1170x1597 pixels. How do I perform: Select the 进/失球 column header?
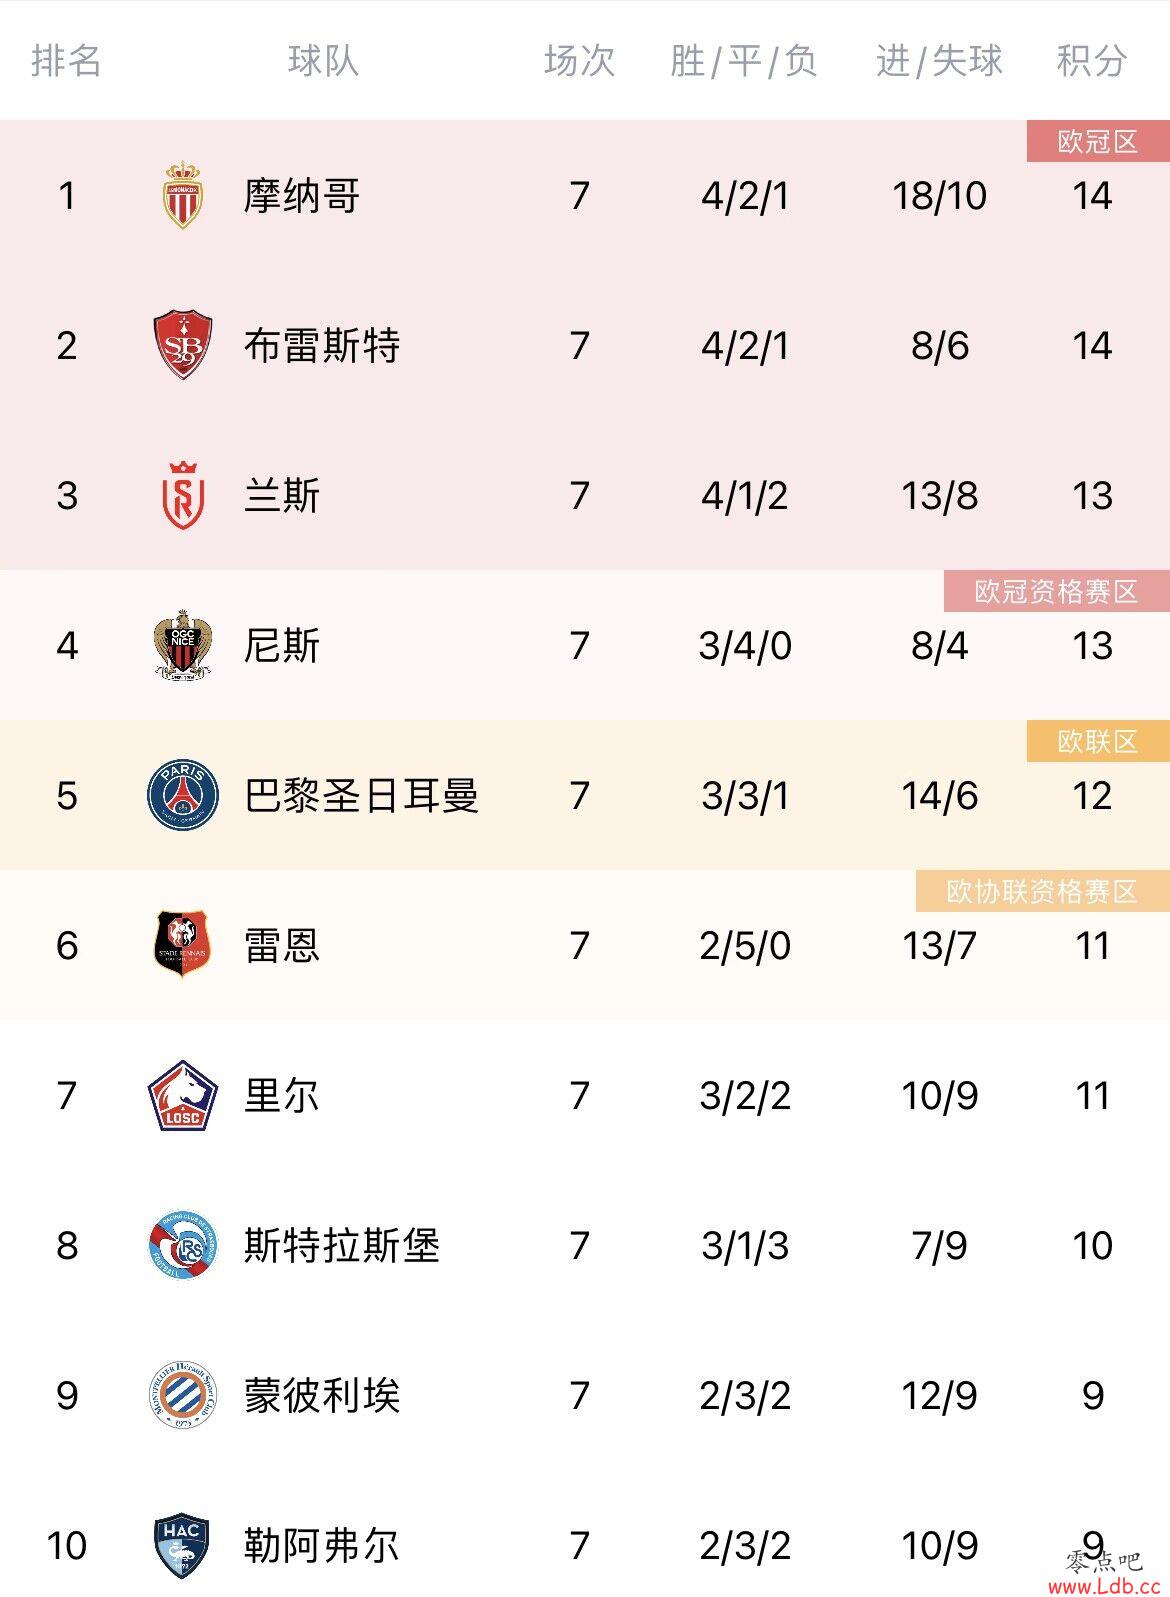click(939, 60)
